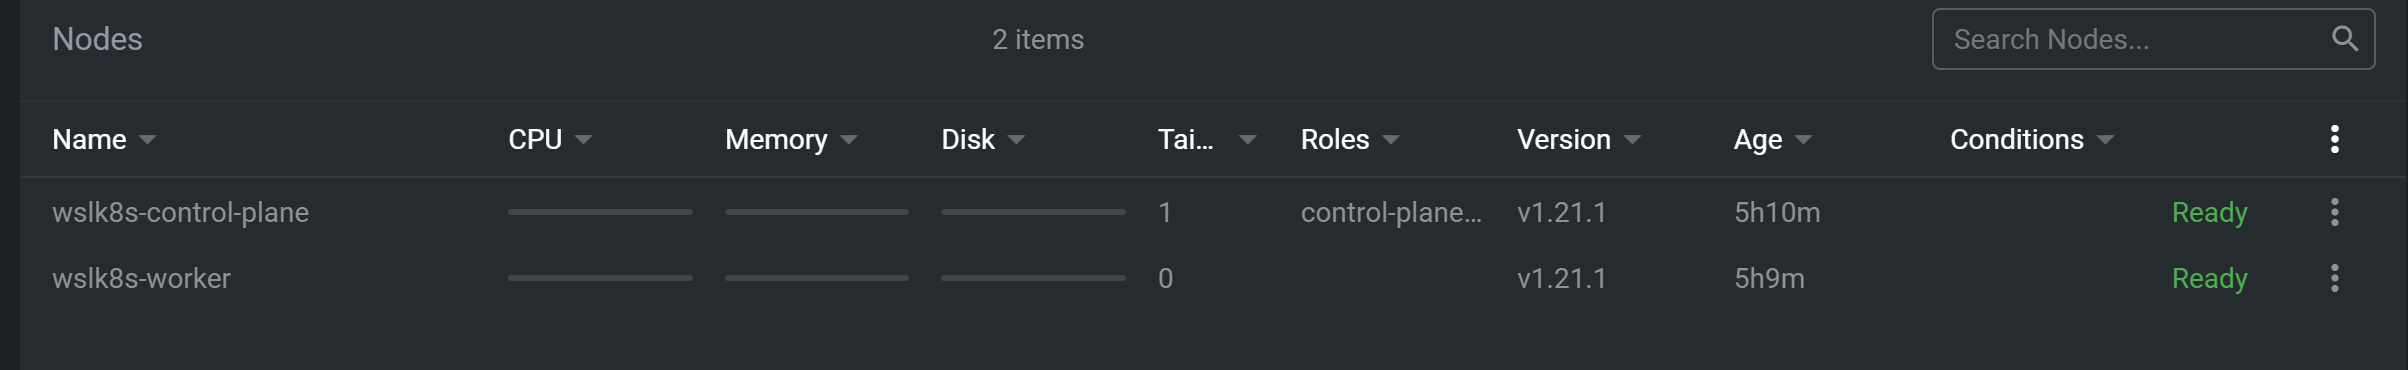Click the Ready condition of wslk8s-control-plane
This screenshot has height=370, width=2408.
tap(2209, 213)
